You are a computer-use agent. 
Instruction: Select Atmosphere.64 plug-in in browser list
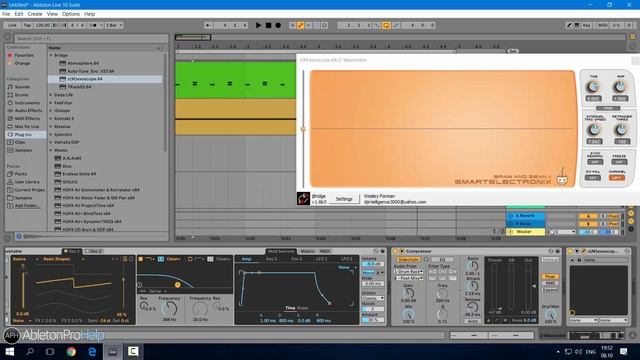83,63
